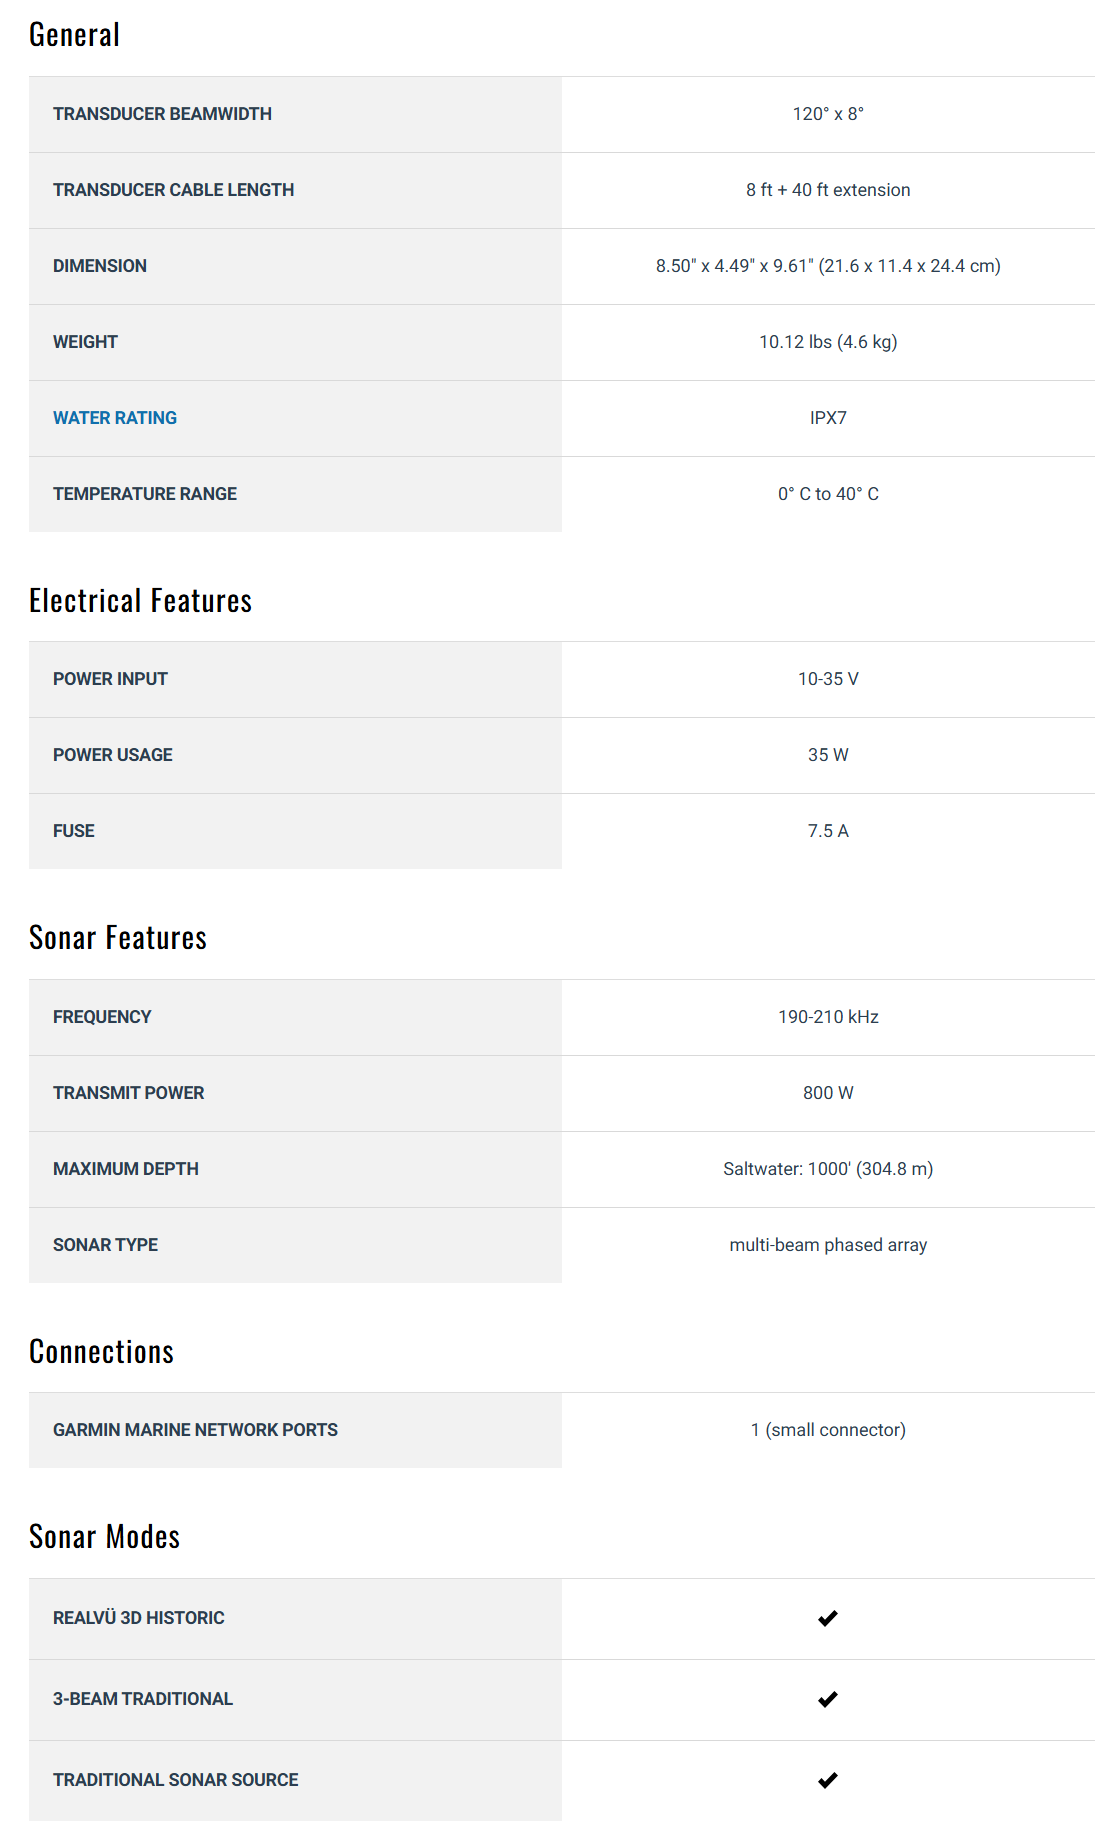Click the IPX7 water rating value
Image resolution: width=1098 pixels, height=1830 pixels.
(828, 418)
